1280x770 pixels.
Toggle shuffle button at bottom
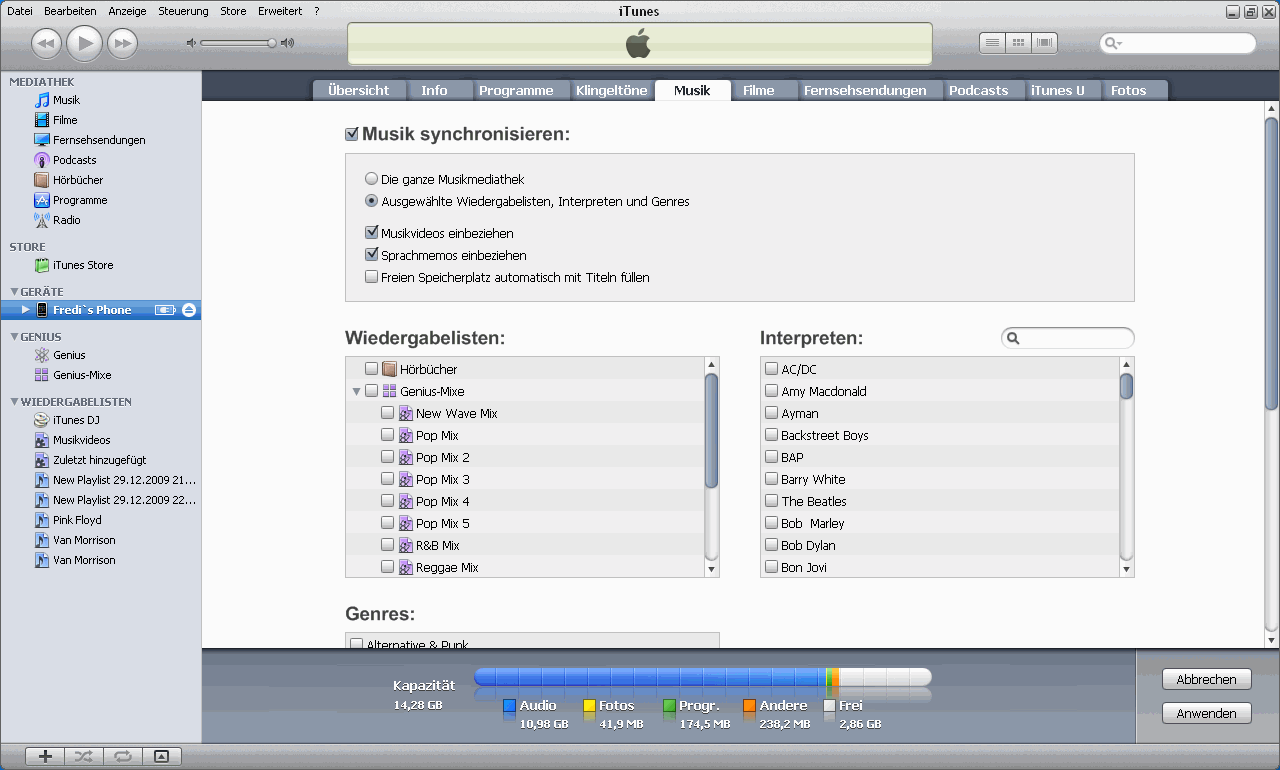point(84,756)
